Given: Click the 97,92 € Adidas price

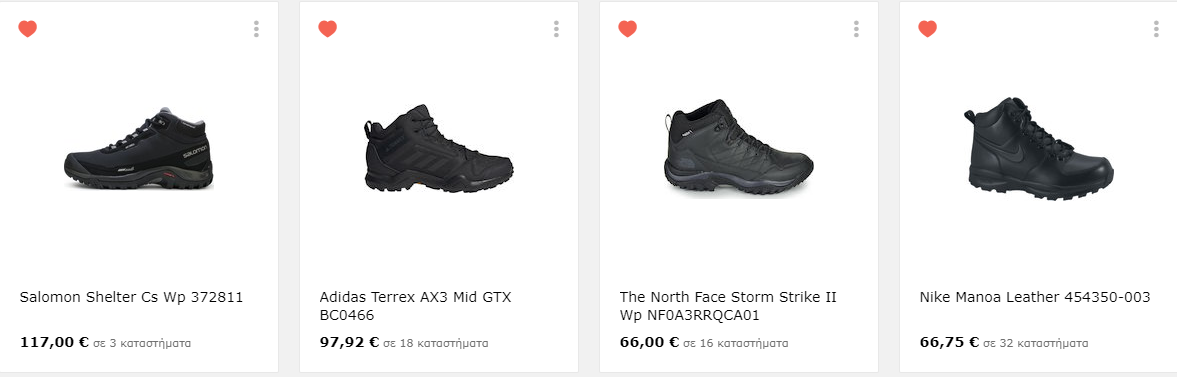Looking at the screenshot, I should coord(349,342).
